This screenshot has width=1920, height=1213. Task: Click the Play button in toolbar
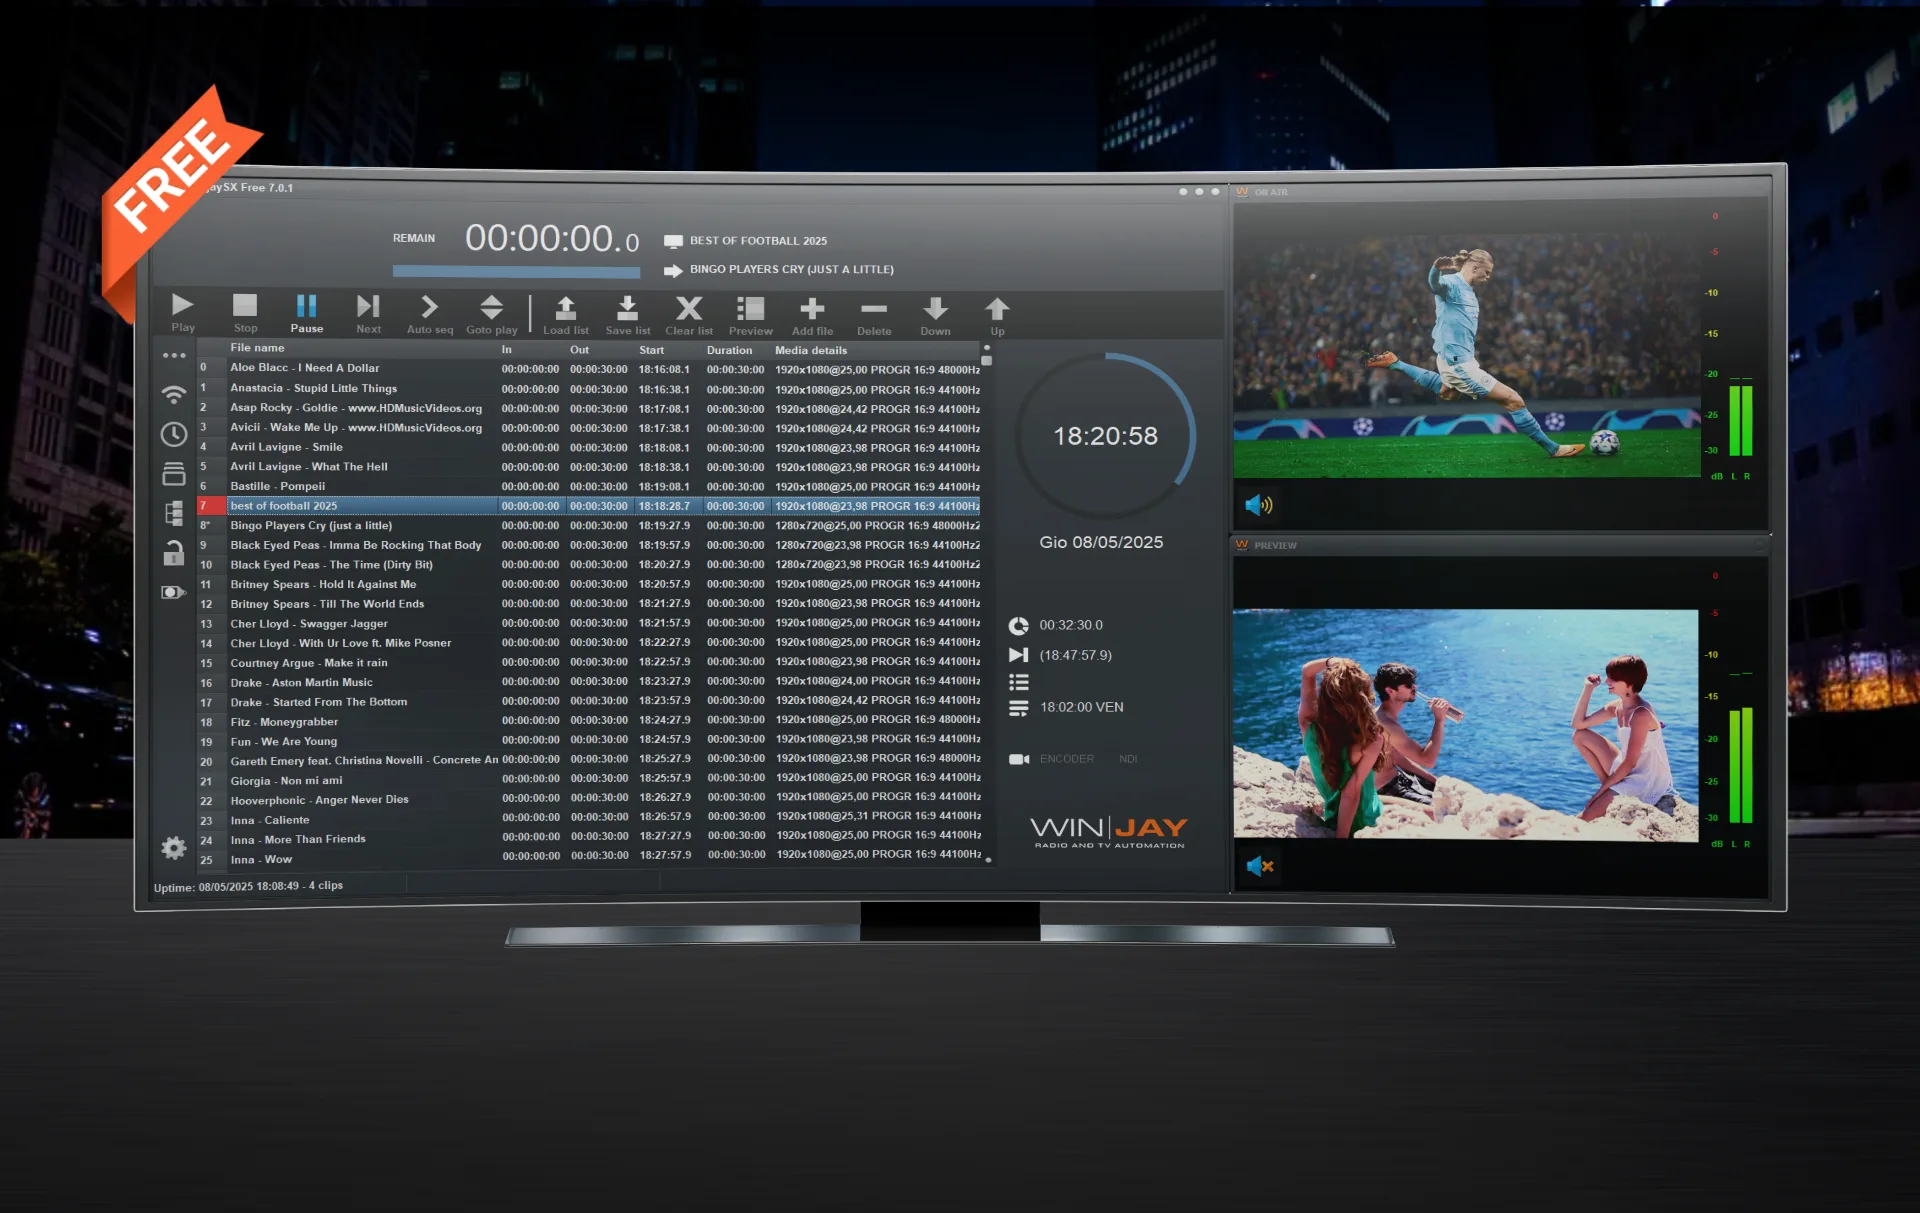tap(182, 306)
